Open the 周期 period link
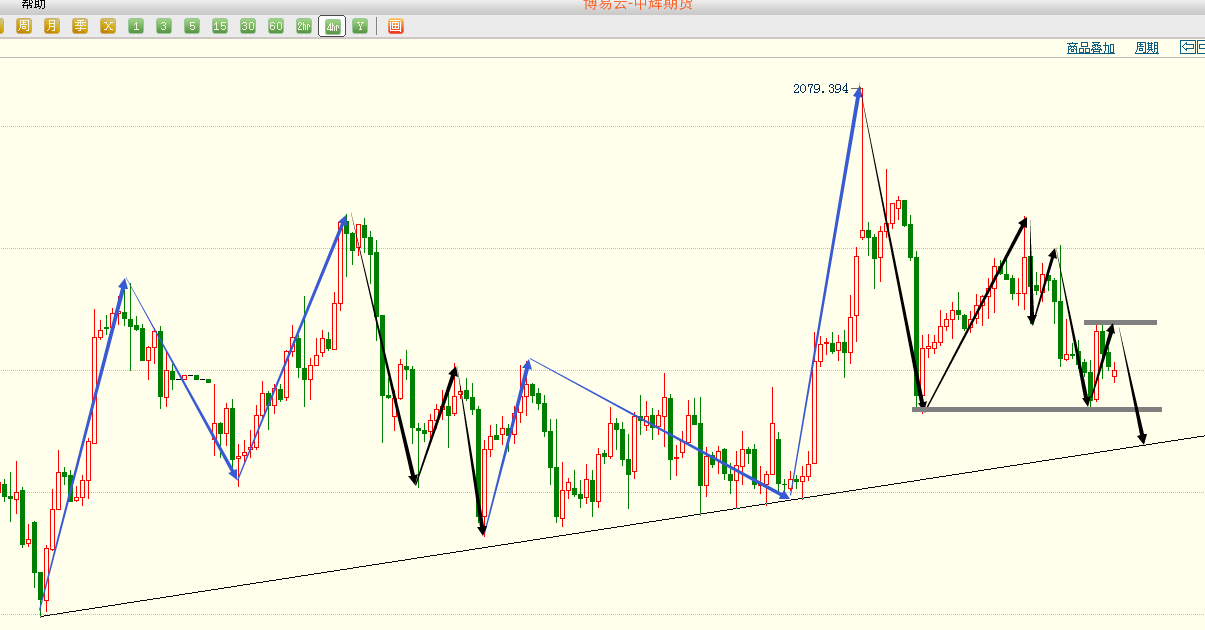Screen dimensions: 1205x630 point(1146,48)
